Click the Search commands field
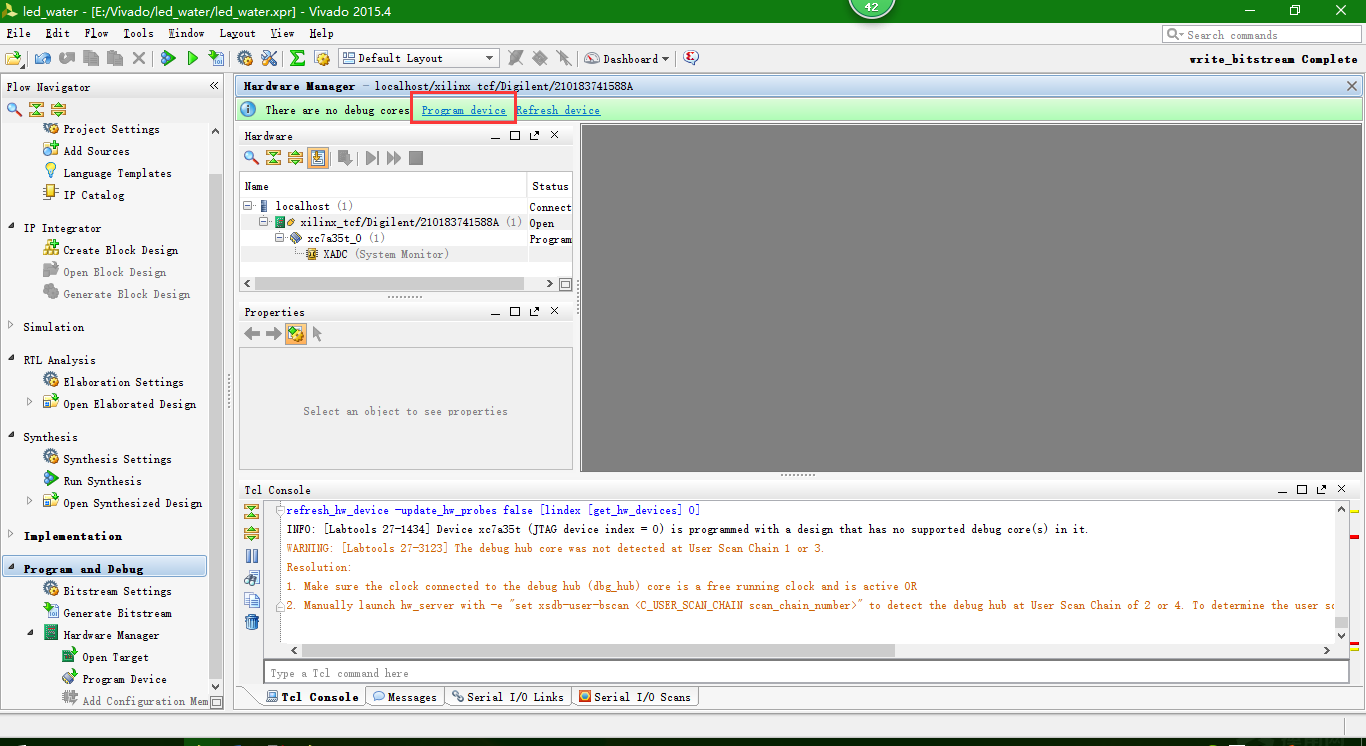Viewport: 1366px width, 746px height. [1260, 35]
